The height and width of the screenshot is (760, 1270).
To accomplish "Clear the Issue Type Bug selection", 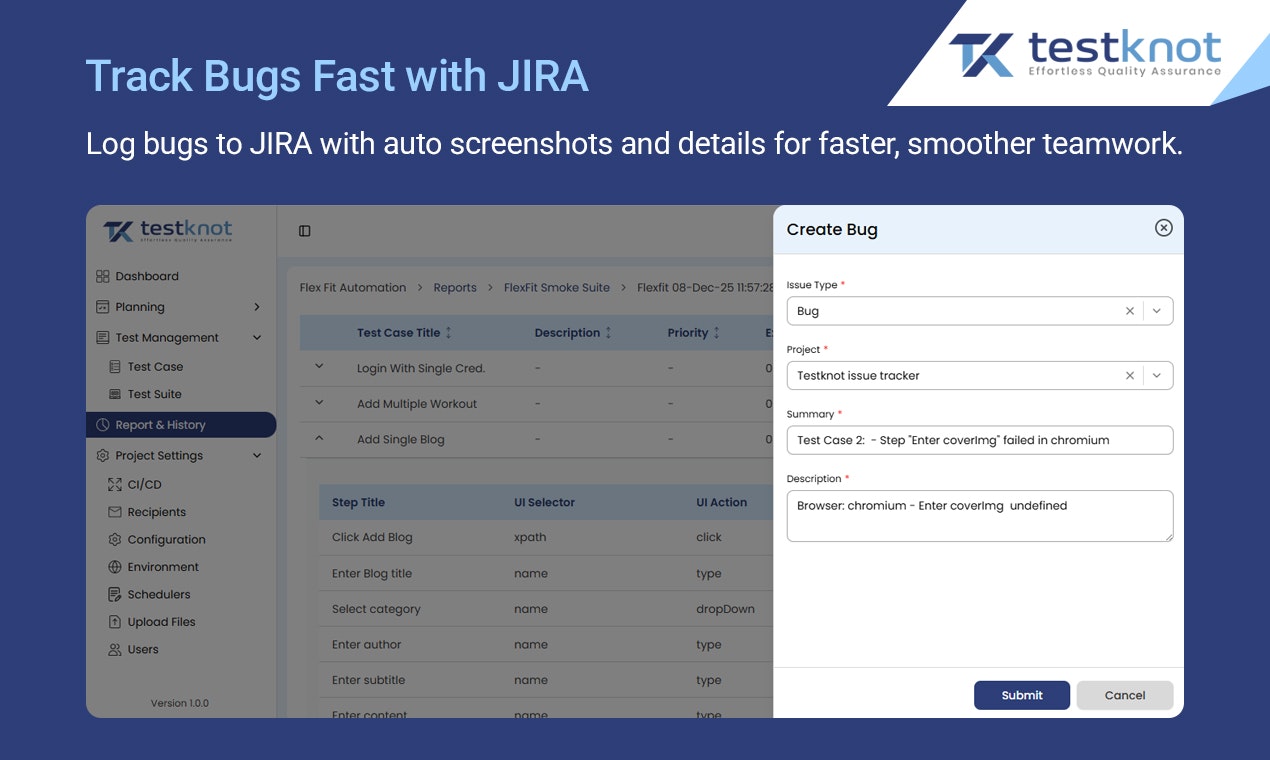I will tap(1130, 311).
